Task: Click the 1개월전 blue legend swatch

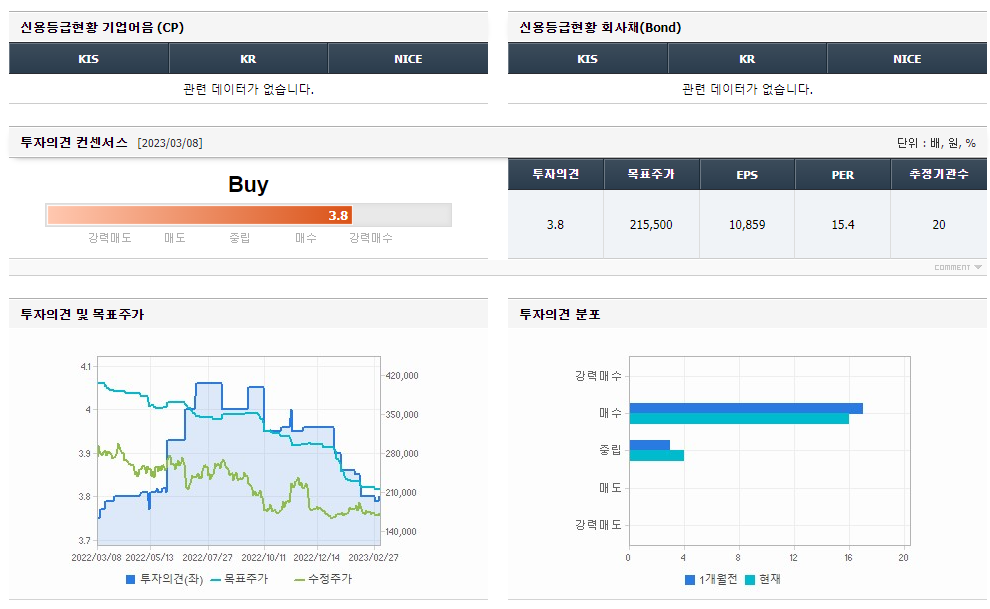Action: 690,579
